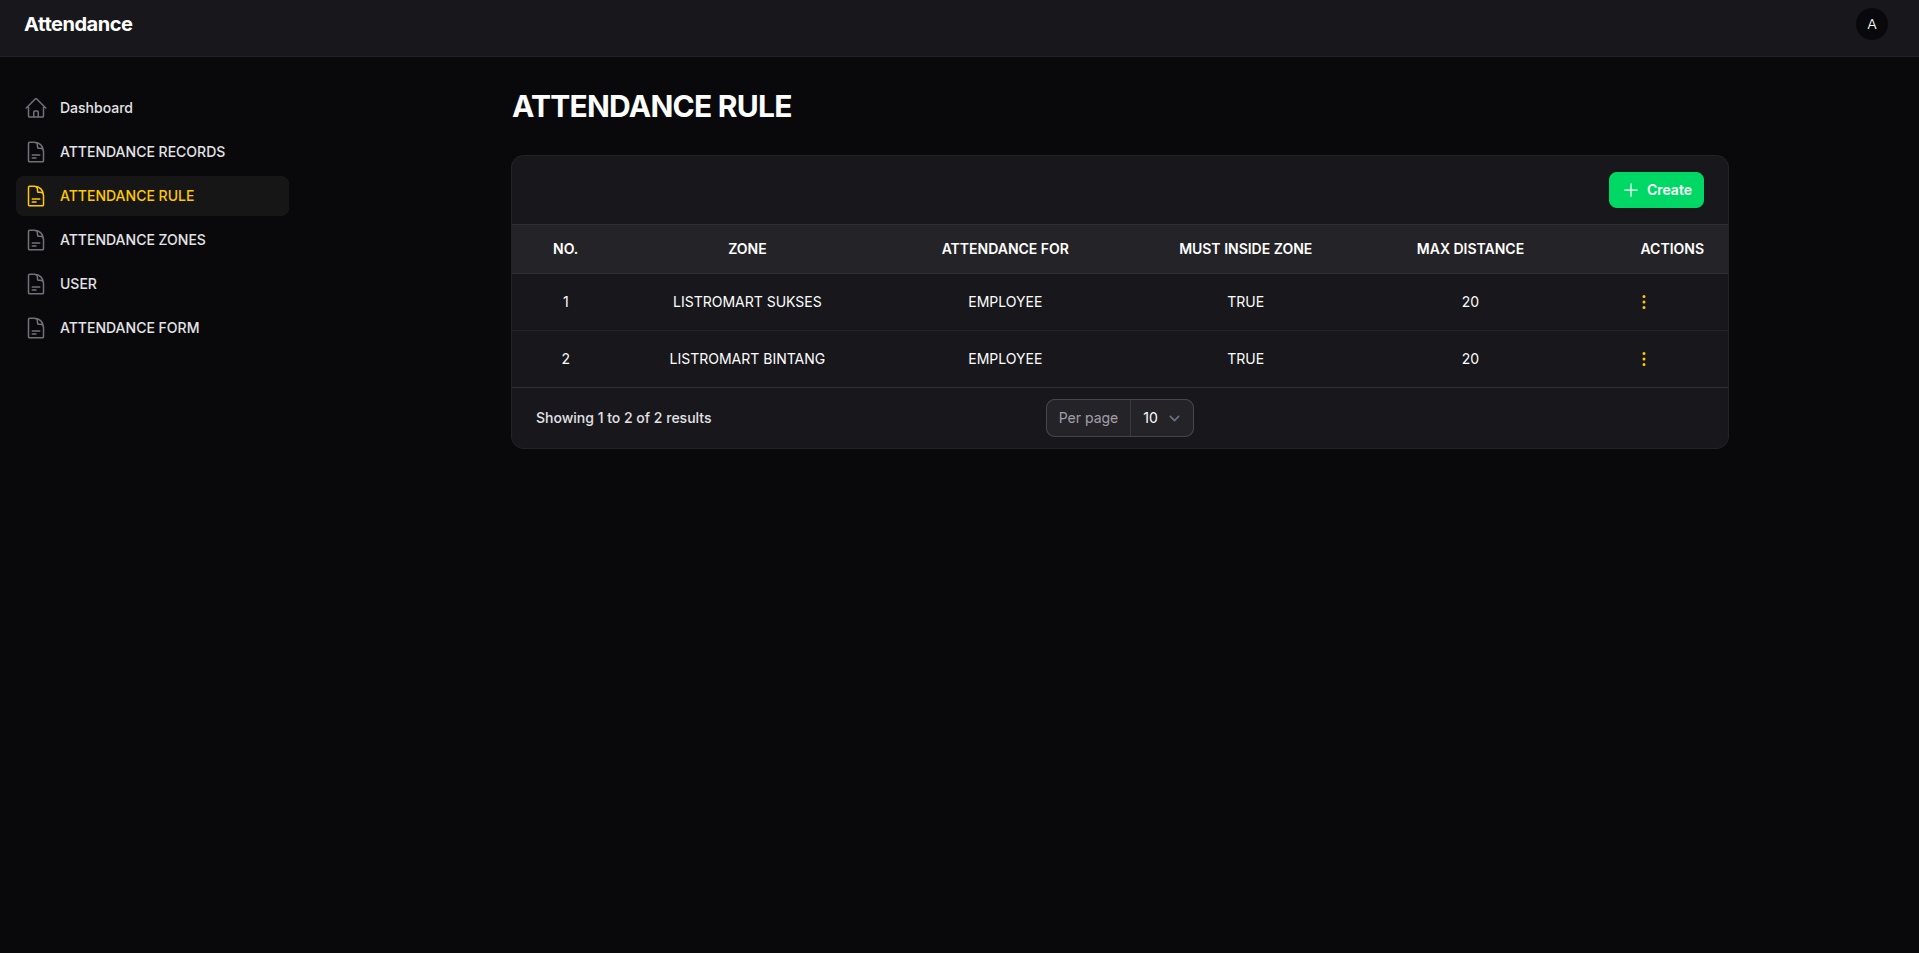
Task: Click the Attendance Form document icon
Action: tap(36, 328)
